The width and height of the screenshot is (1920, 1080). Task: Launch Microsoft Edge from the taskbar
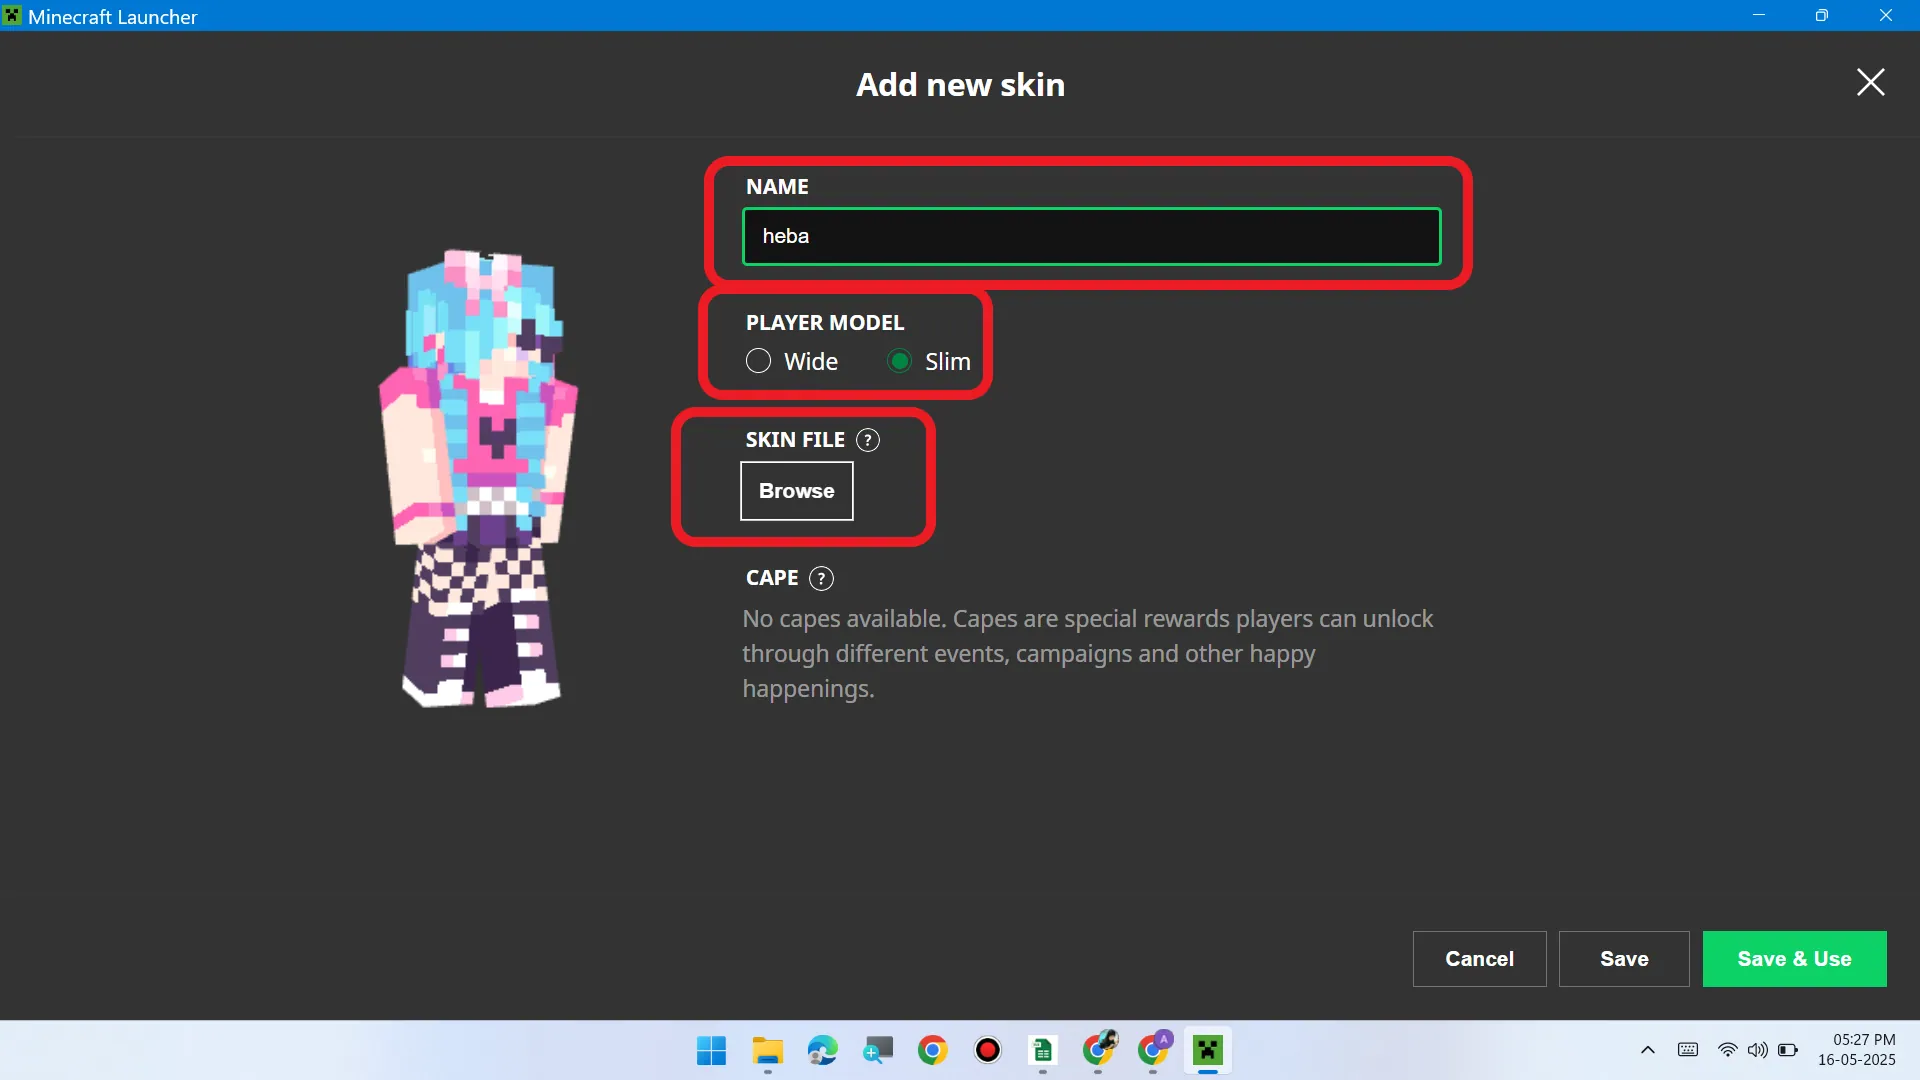point(822,1050)
